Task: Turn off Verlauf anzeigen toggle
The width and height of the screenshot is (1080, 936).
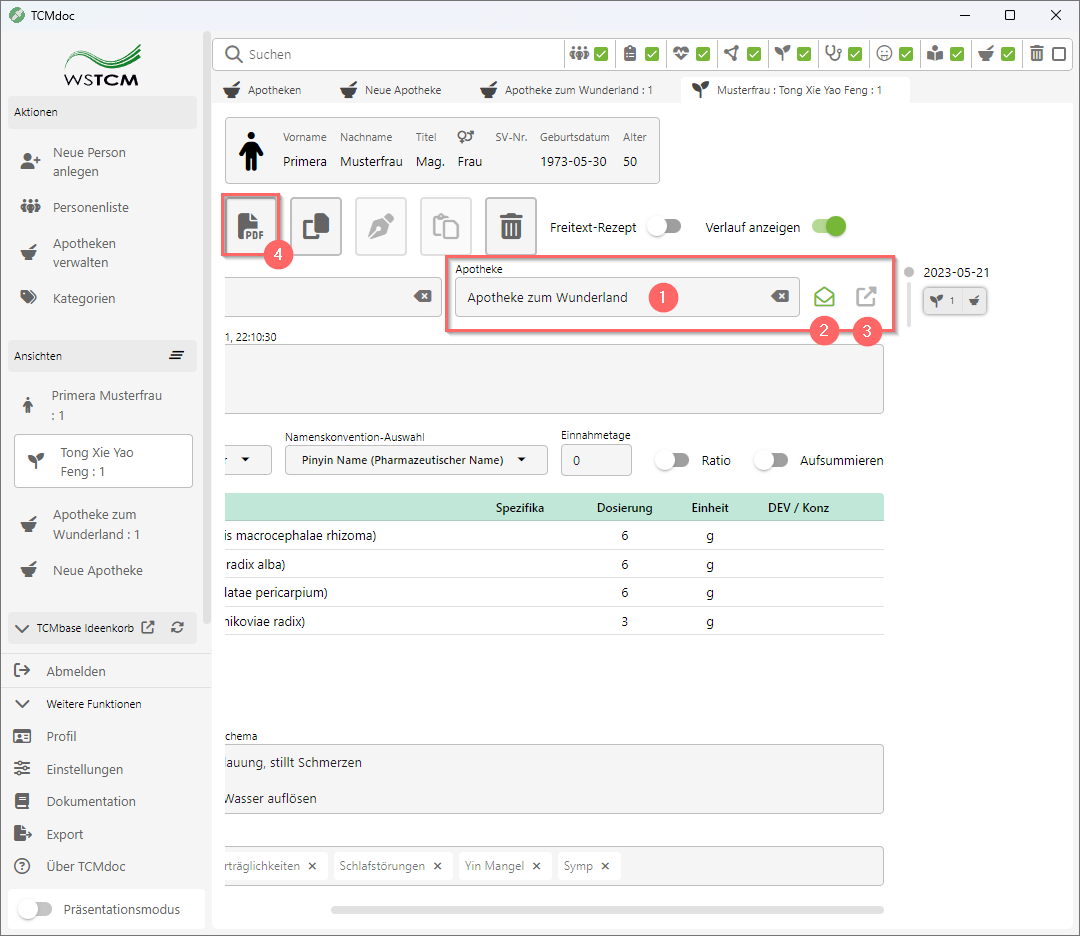Action: pyautogui.click(x=829, y=227)
